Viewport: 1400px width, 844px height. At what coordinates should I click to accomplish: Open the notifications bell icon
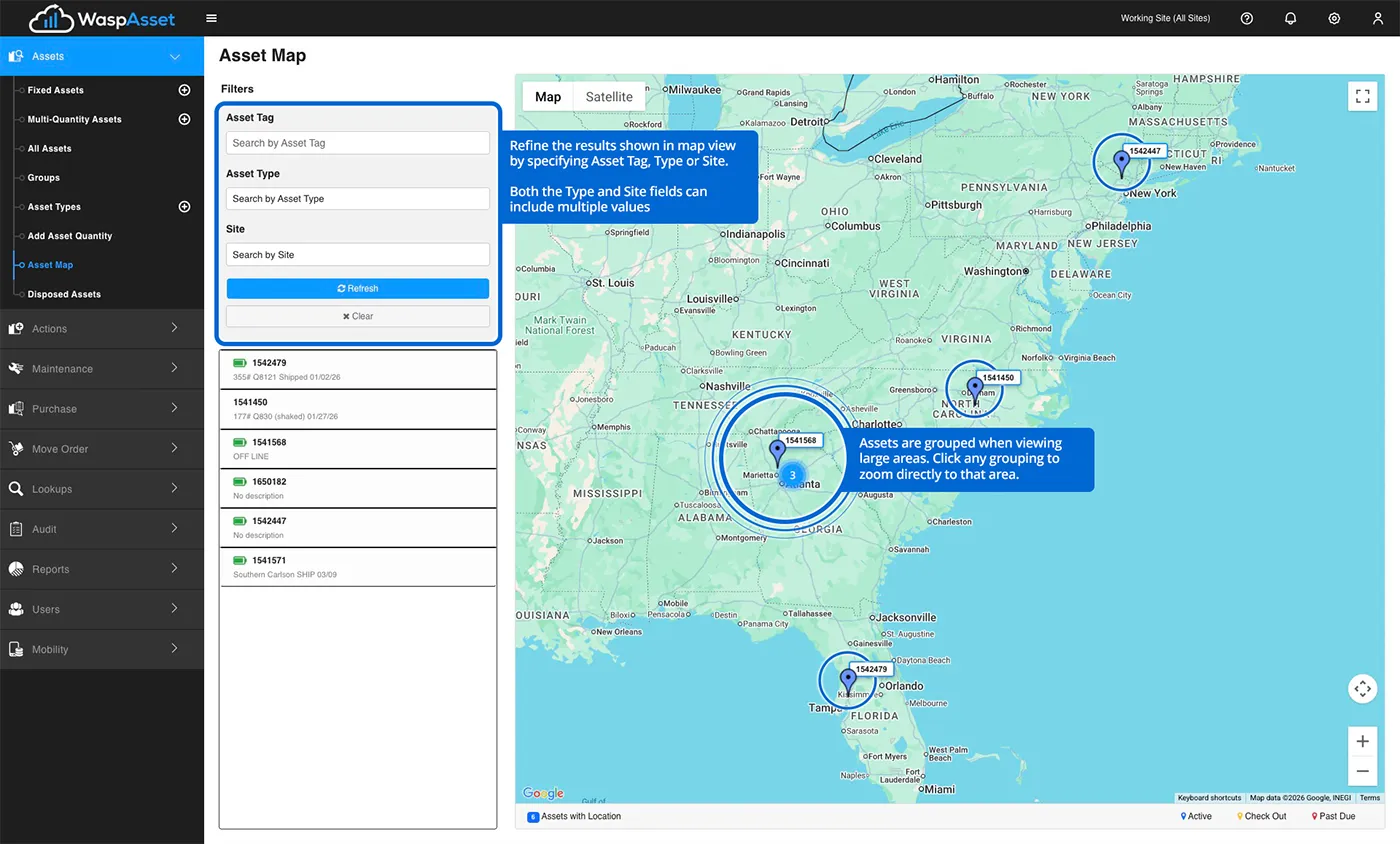pyautogui.click(x=1290, y=18)
